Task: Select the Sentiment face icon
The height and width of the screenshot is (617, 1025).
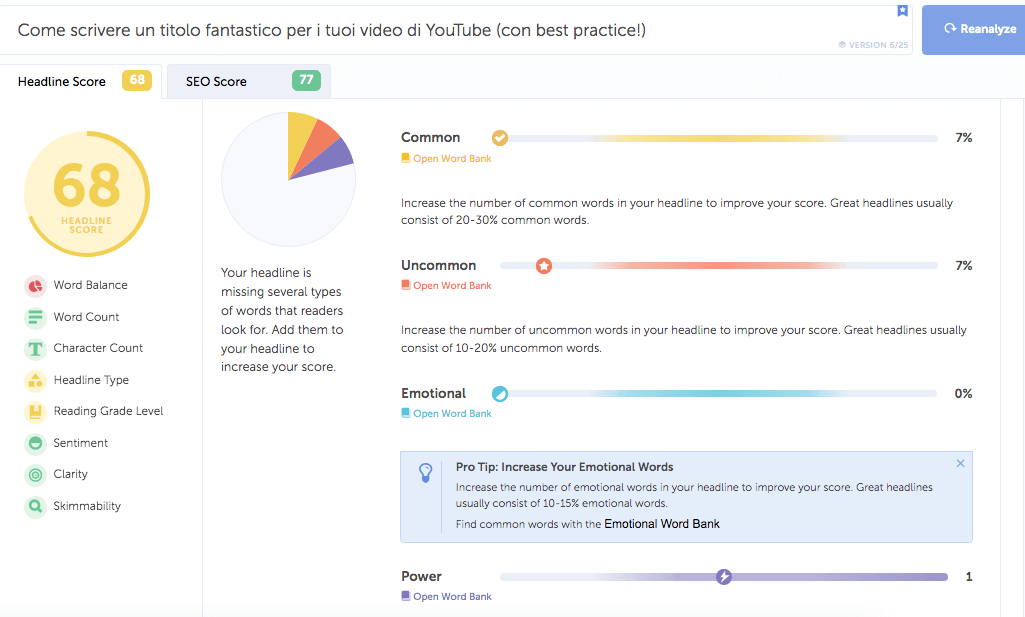Action: point(36,444)
